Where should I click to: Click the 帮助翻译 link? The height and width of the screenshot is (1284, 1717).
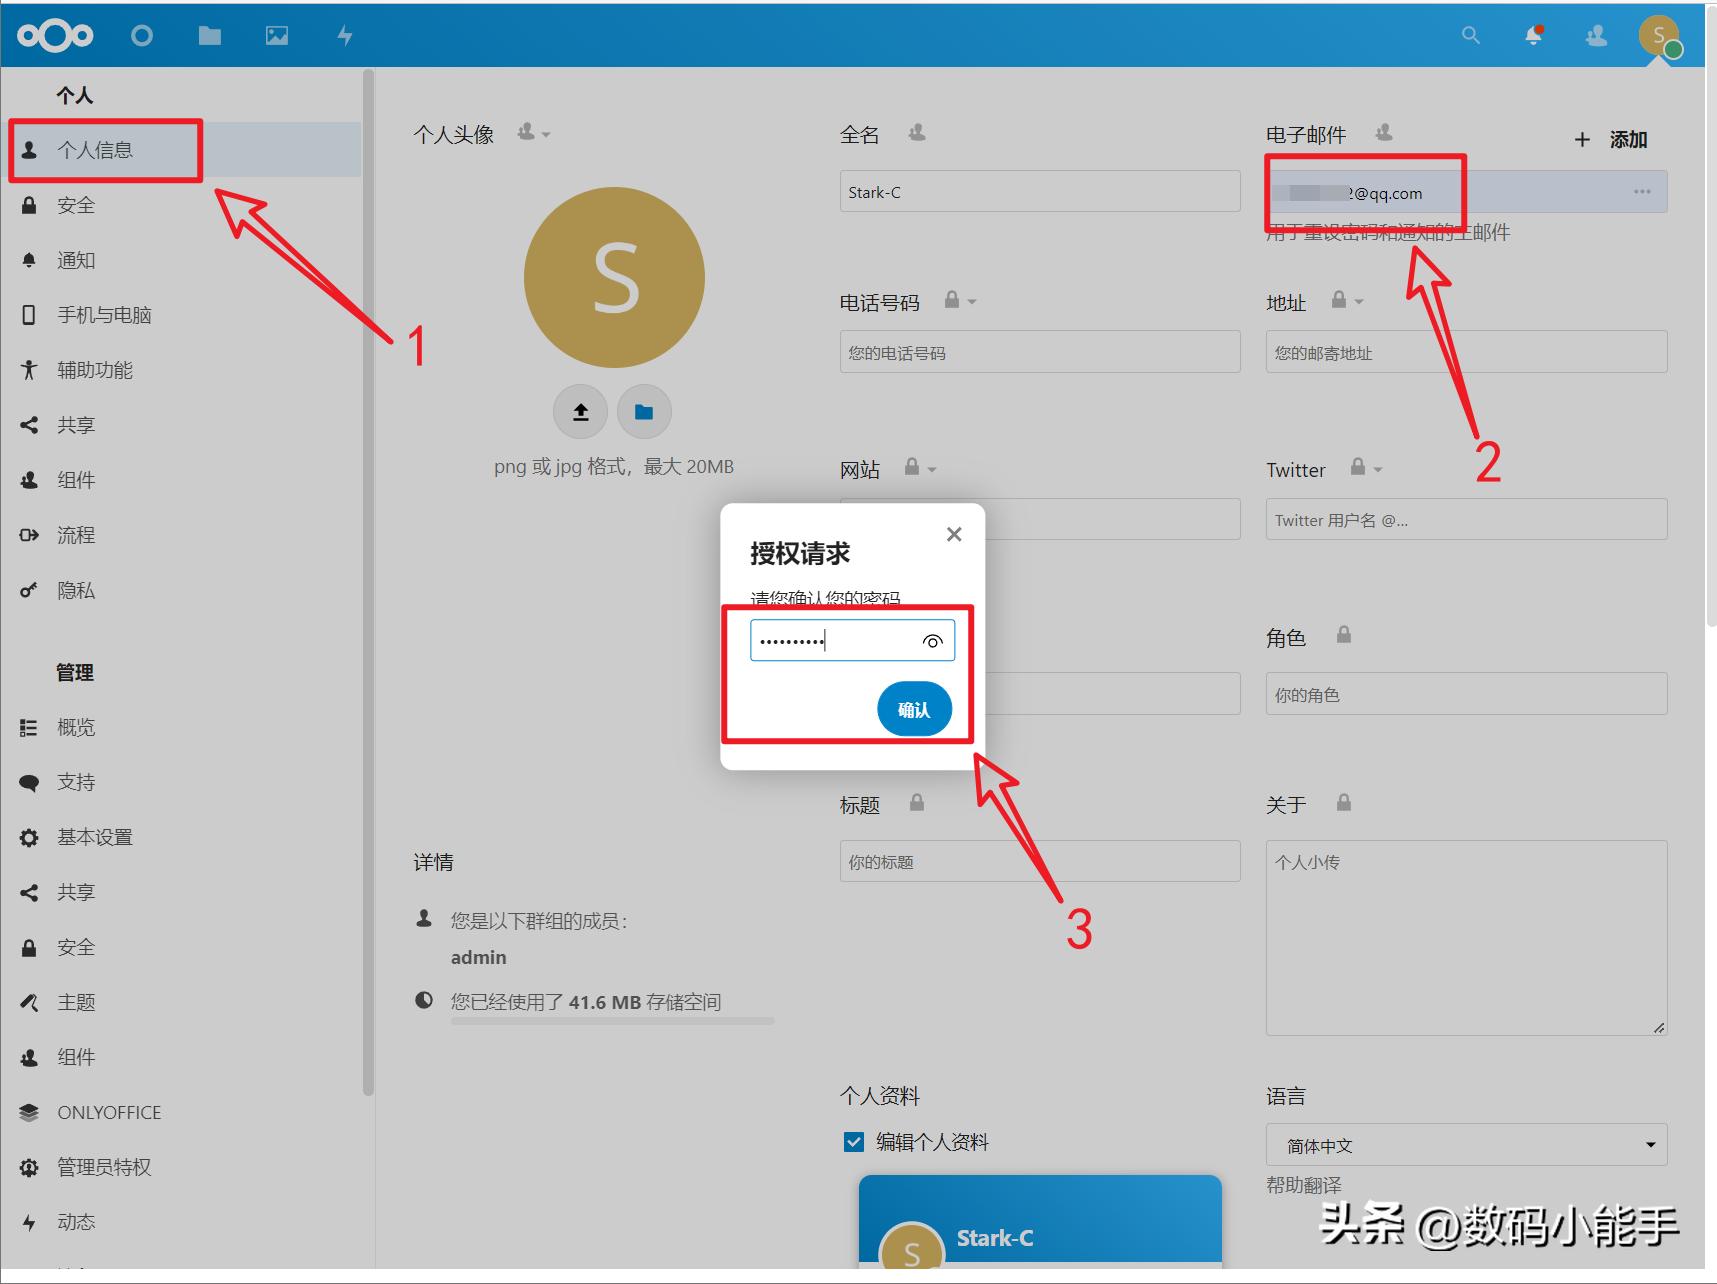pyautogui.click(x=1304, y=1185)
